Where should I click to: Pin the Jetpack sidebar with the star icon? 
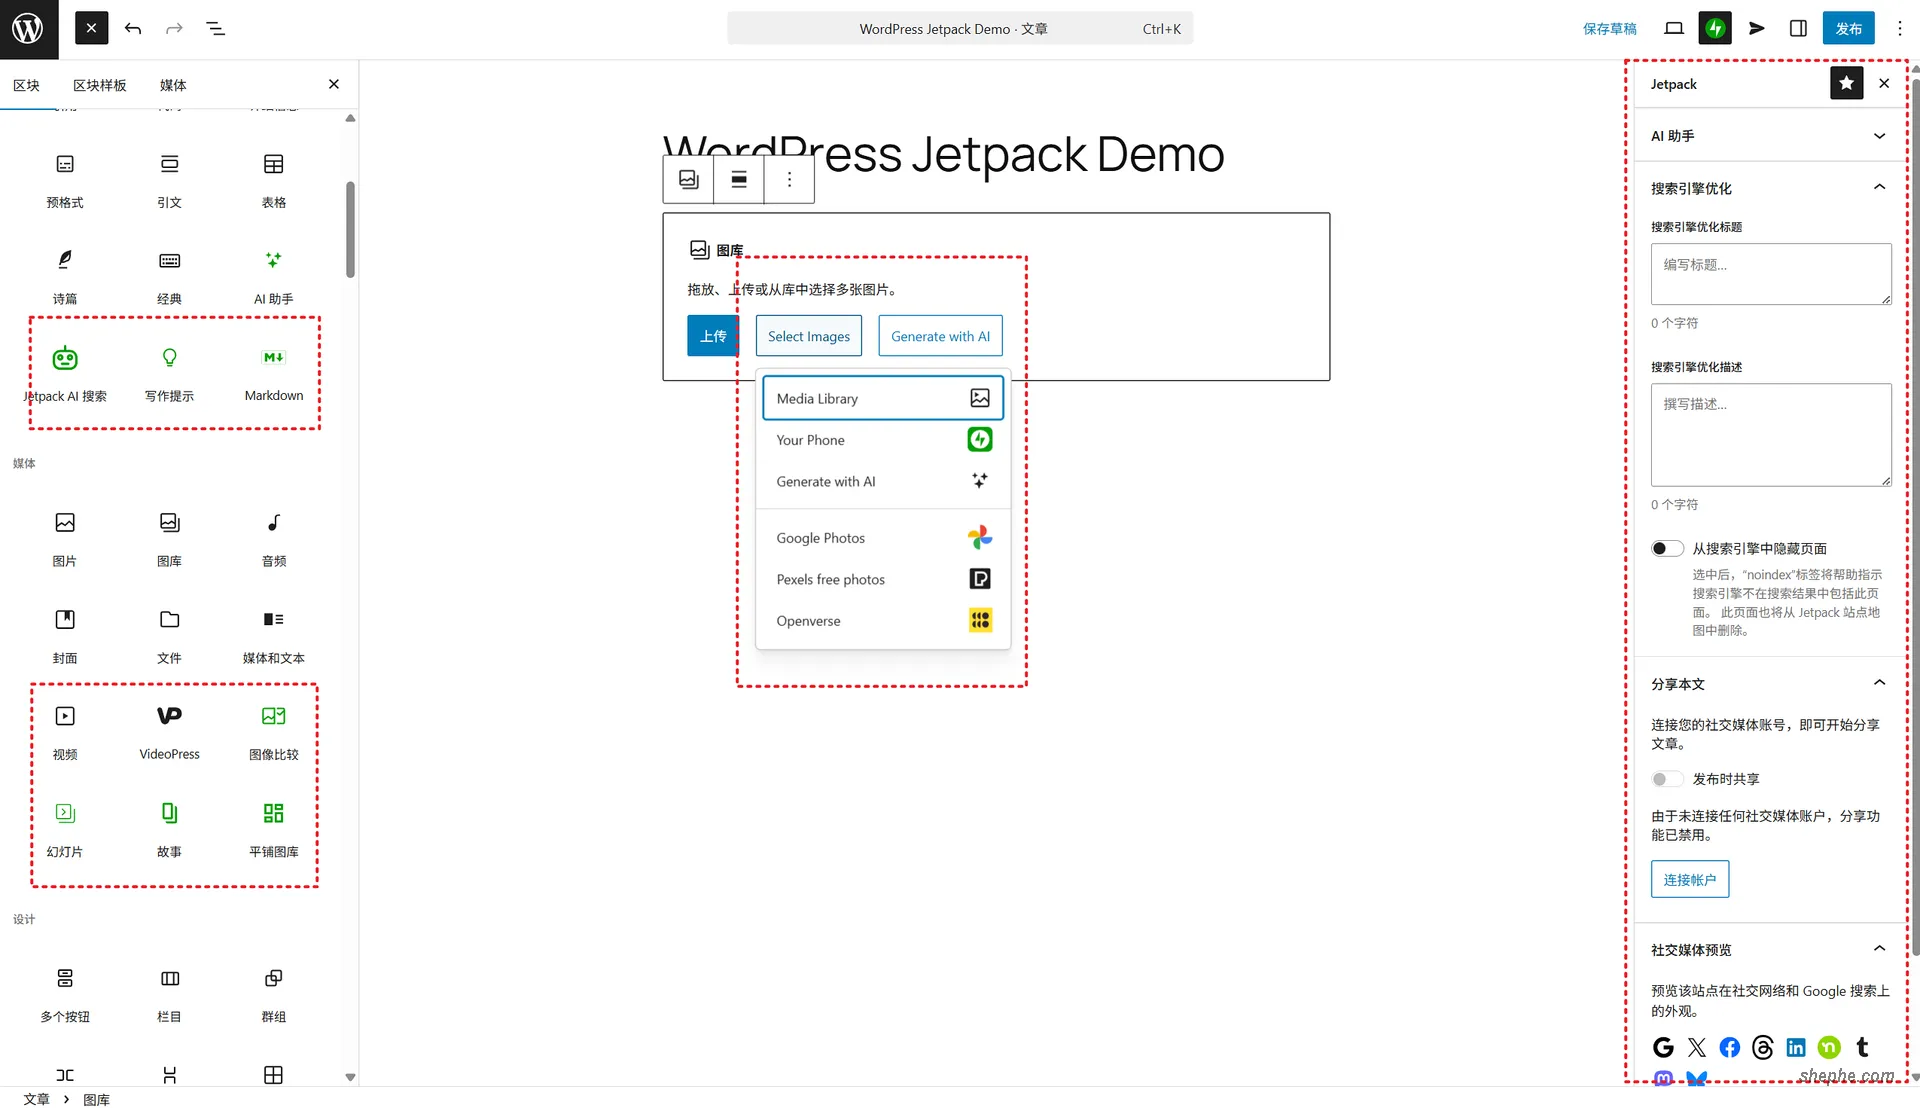point(1846,83)
